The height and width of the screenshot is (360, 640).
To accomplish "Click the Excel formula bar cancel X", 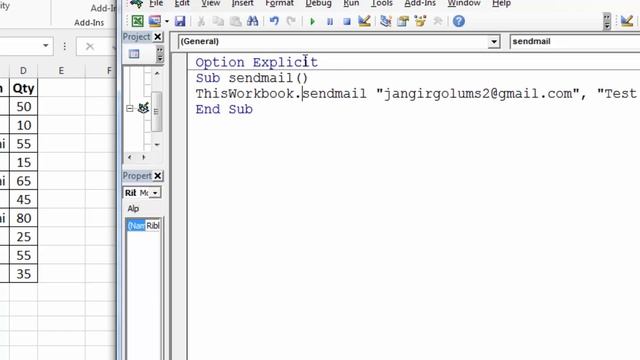I will point(90,46).
